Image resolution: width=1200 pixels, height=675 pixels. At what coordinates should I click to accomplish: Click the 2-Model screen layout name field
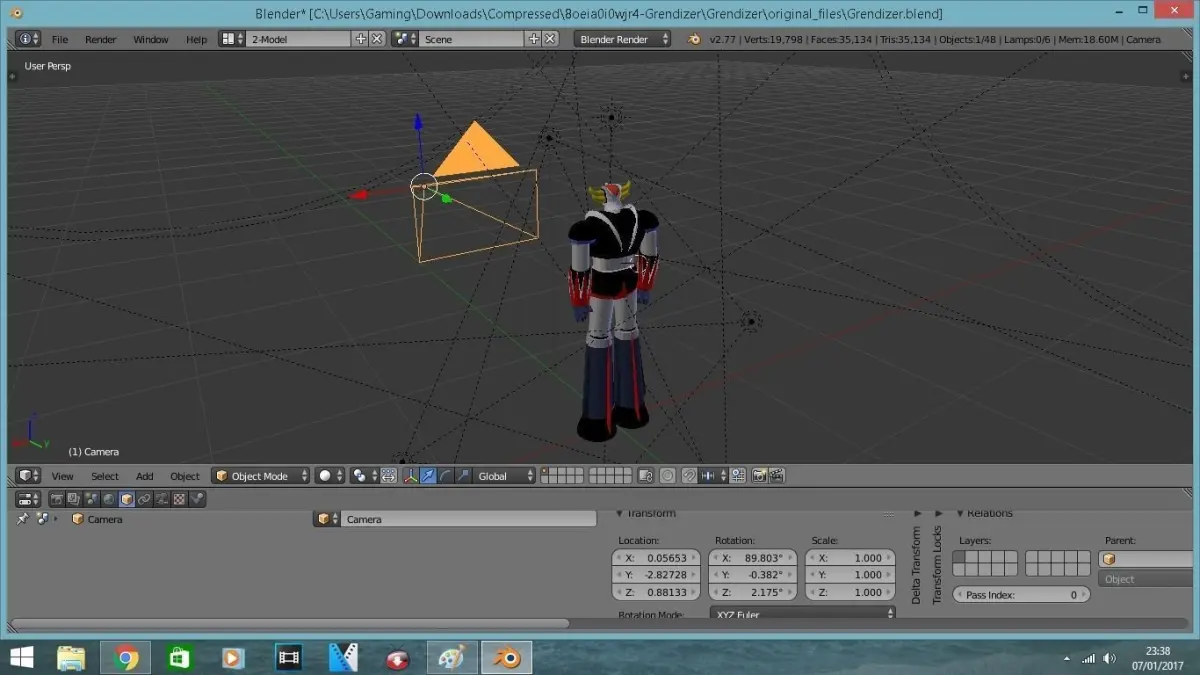[299, 39]
